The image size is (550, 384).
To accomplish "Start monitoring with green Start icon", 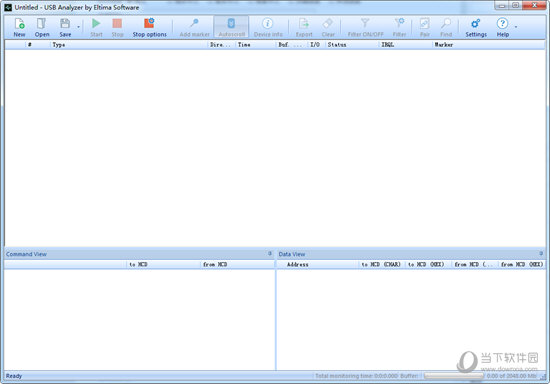I will click(96, 27).
